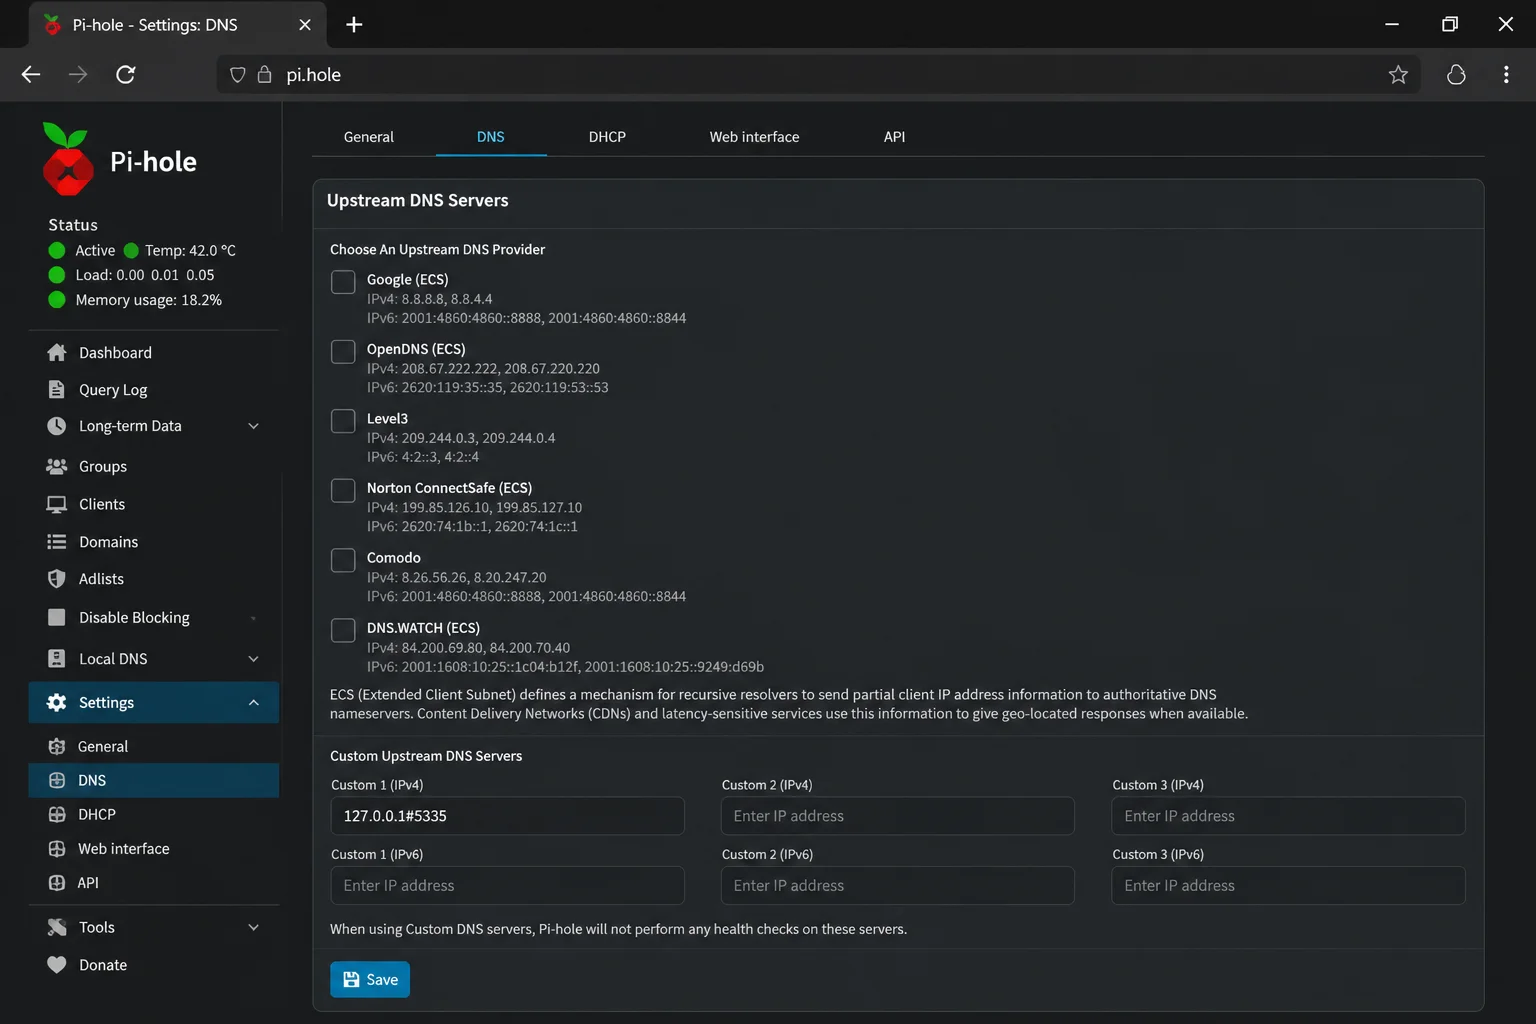
Task: Click the Custom 3 (IPv6) input field
Action: [x=1288, y=885]
